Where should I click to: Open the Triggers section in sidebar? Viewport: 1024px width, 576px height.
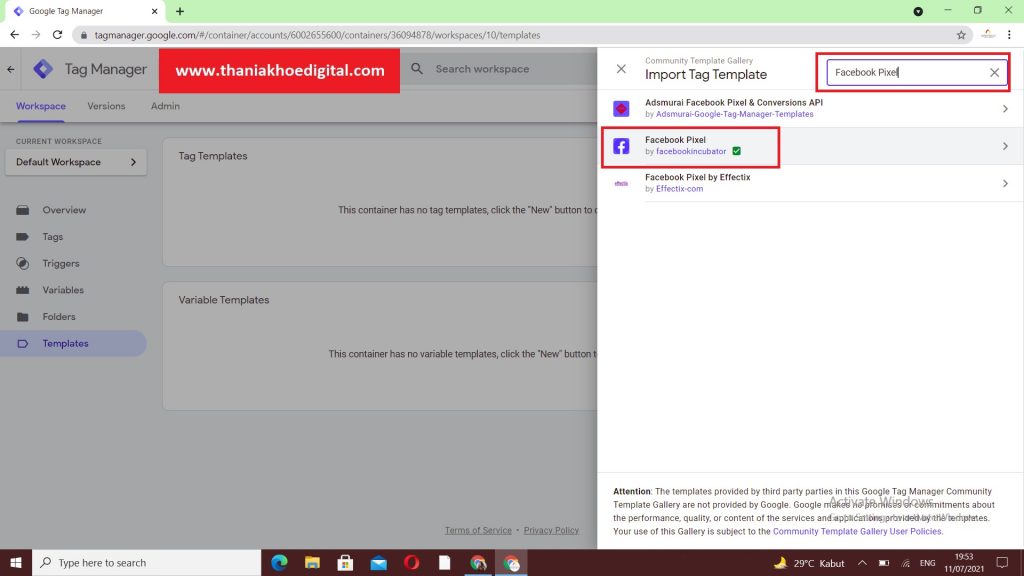[60, 264]
